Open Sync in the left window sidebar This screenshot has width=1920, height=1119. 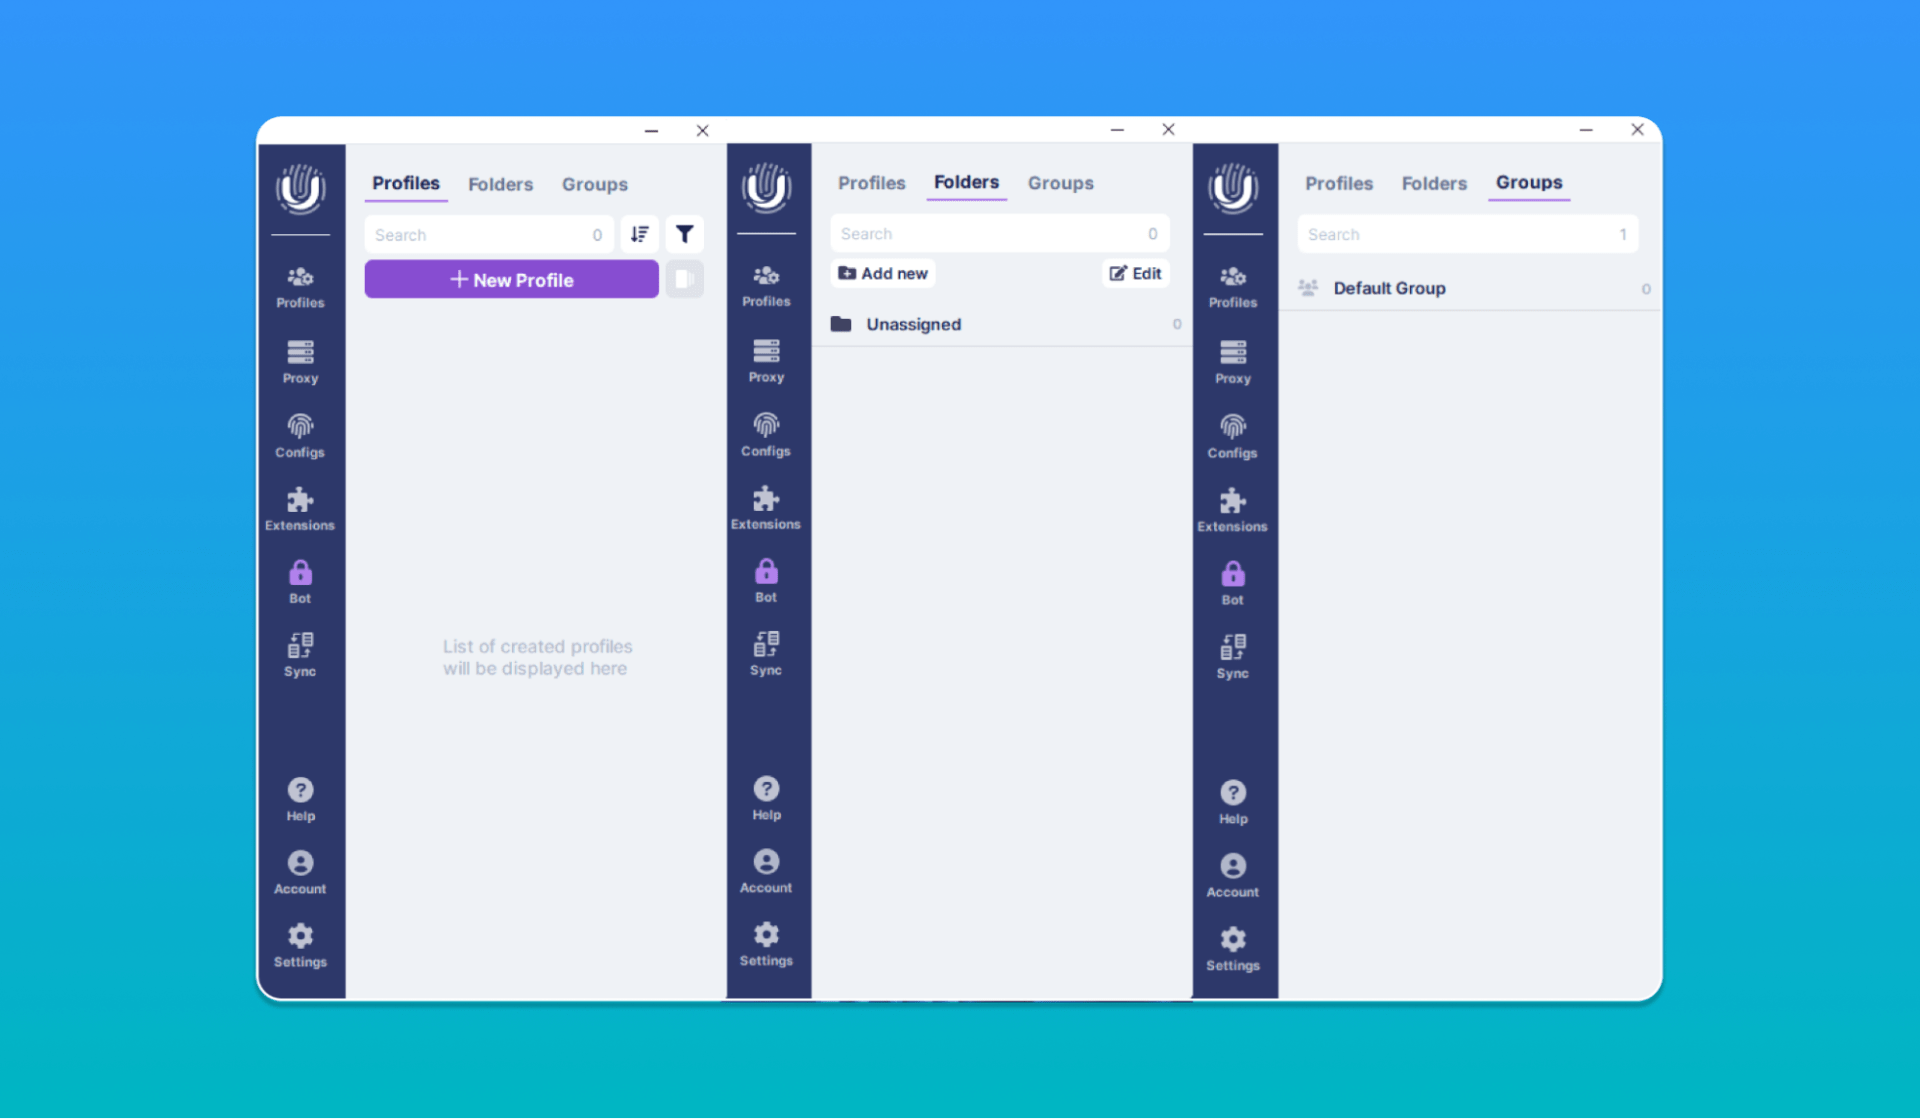(300, 655)
